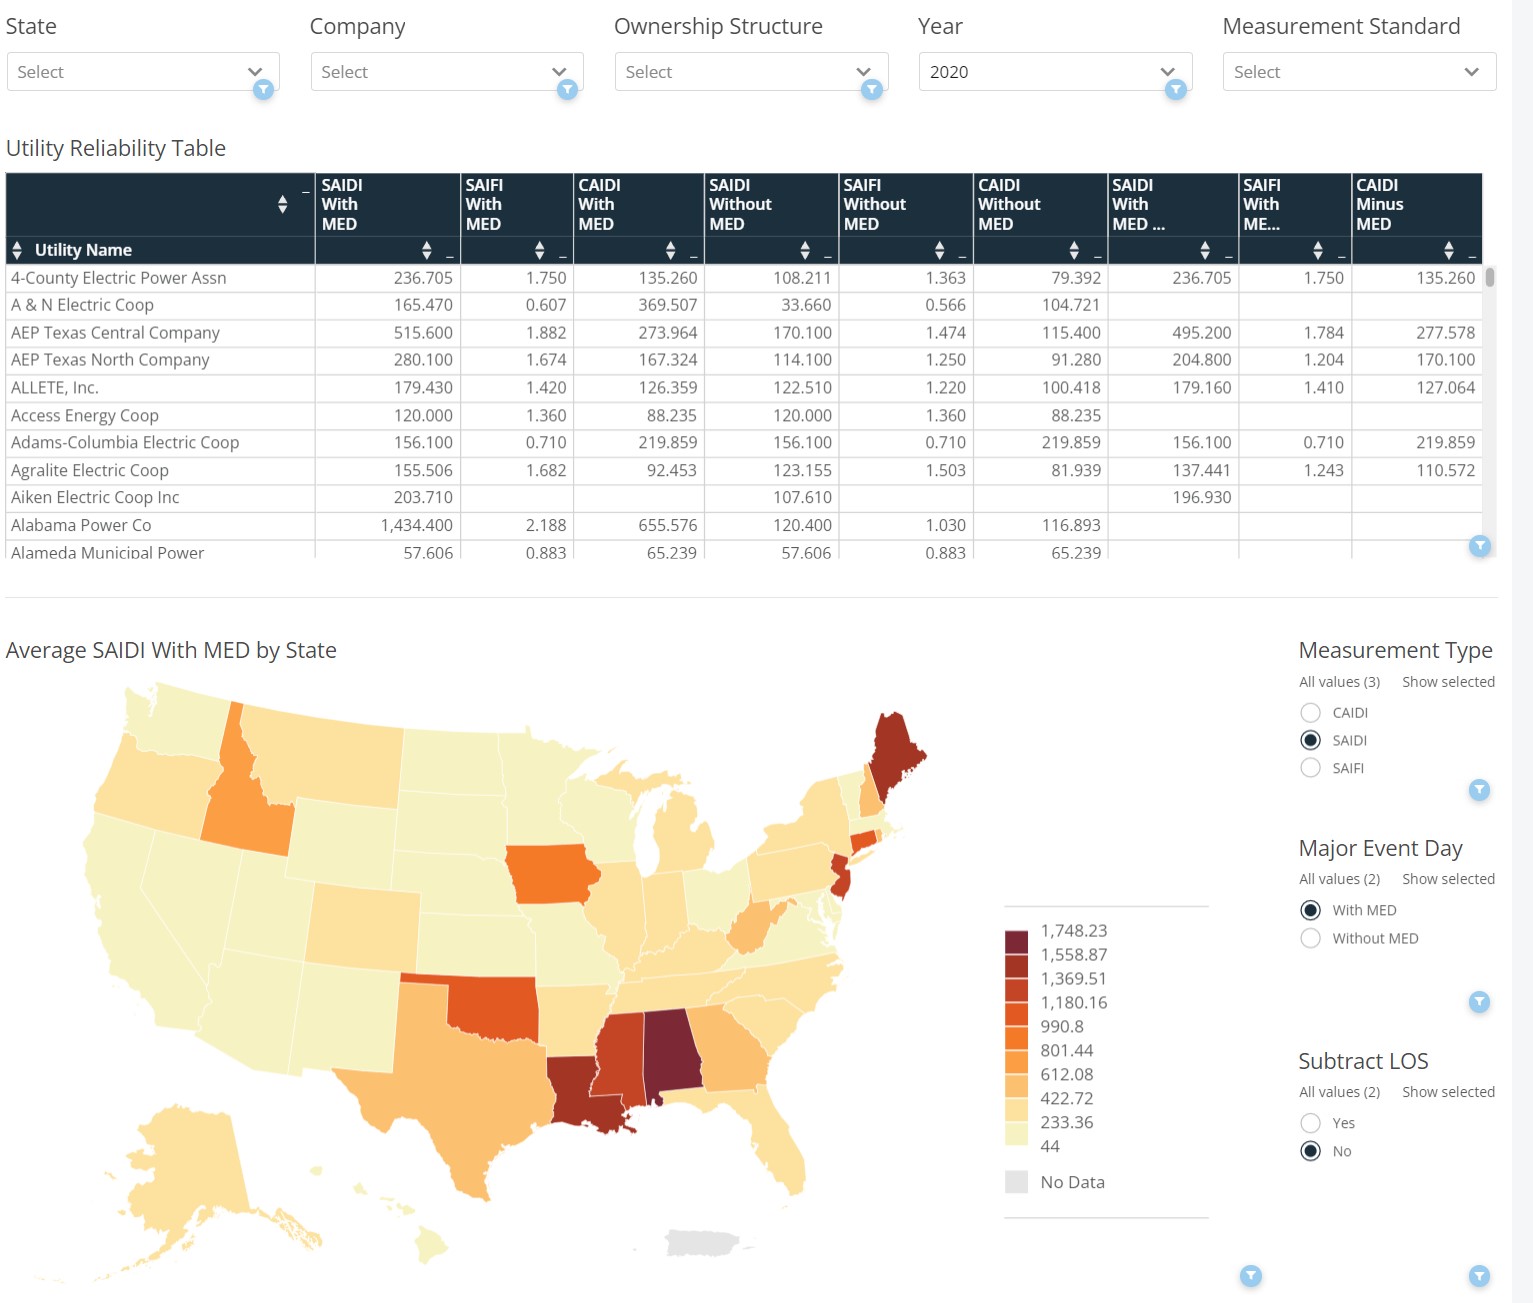Collapse the CAIDI With MED column
This screenshot has width=1533, height=1303.
pos(694,257)
